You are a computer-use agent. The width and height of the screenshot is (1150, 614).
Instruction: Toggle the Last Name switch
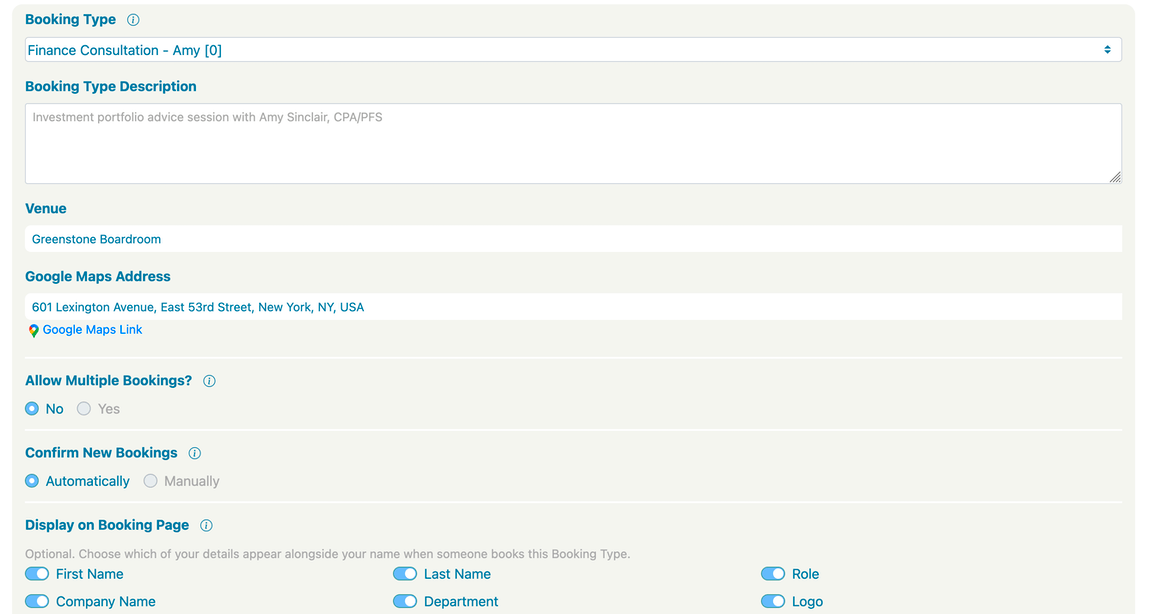[405, 574]
